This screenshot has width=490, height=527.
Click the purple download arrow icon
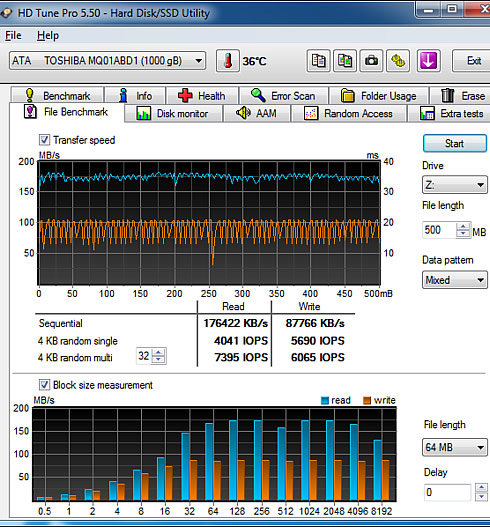pos(428,61)
